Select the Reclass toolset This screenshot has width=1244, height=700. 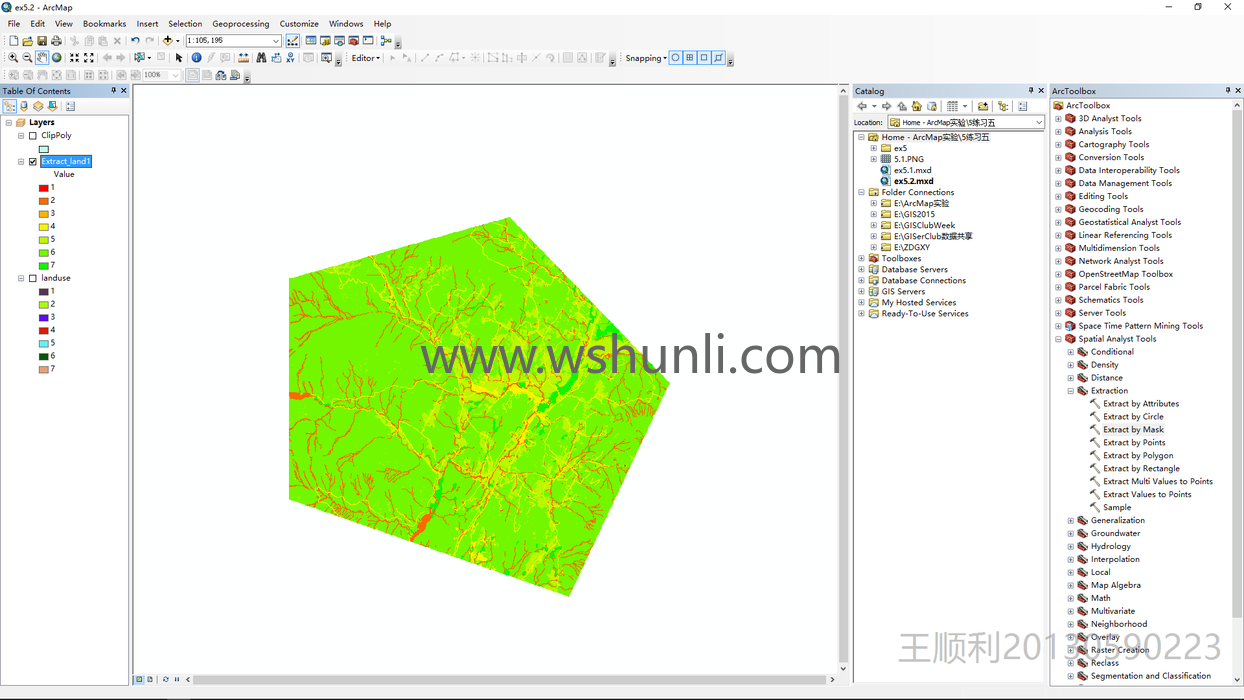pos(1104,663)
